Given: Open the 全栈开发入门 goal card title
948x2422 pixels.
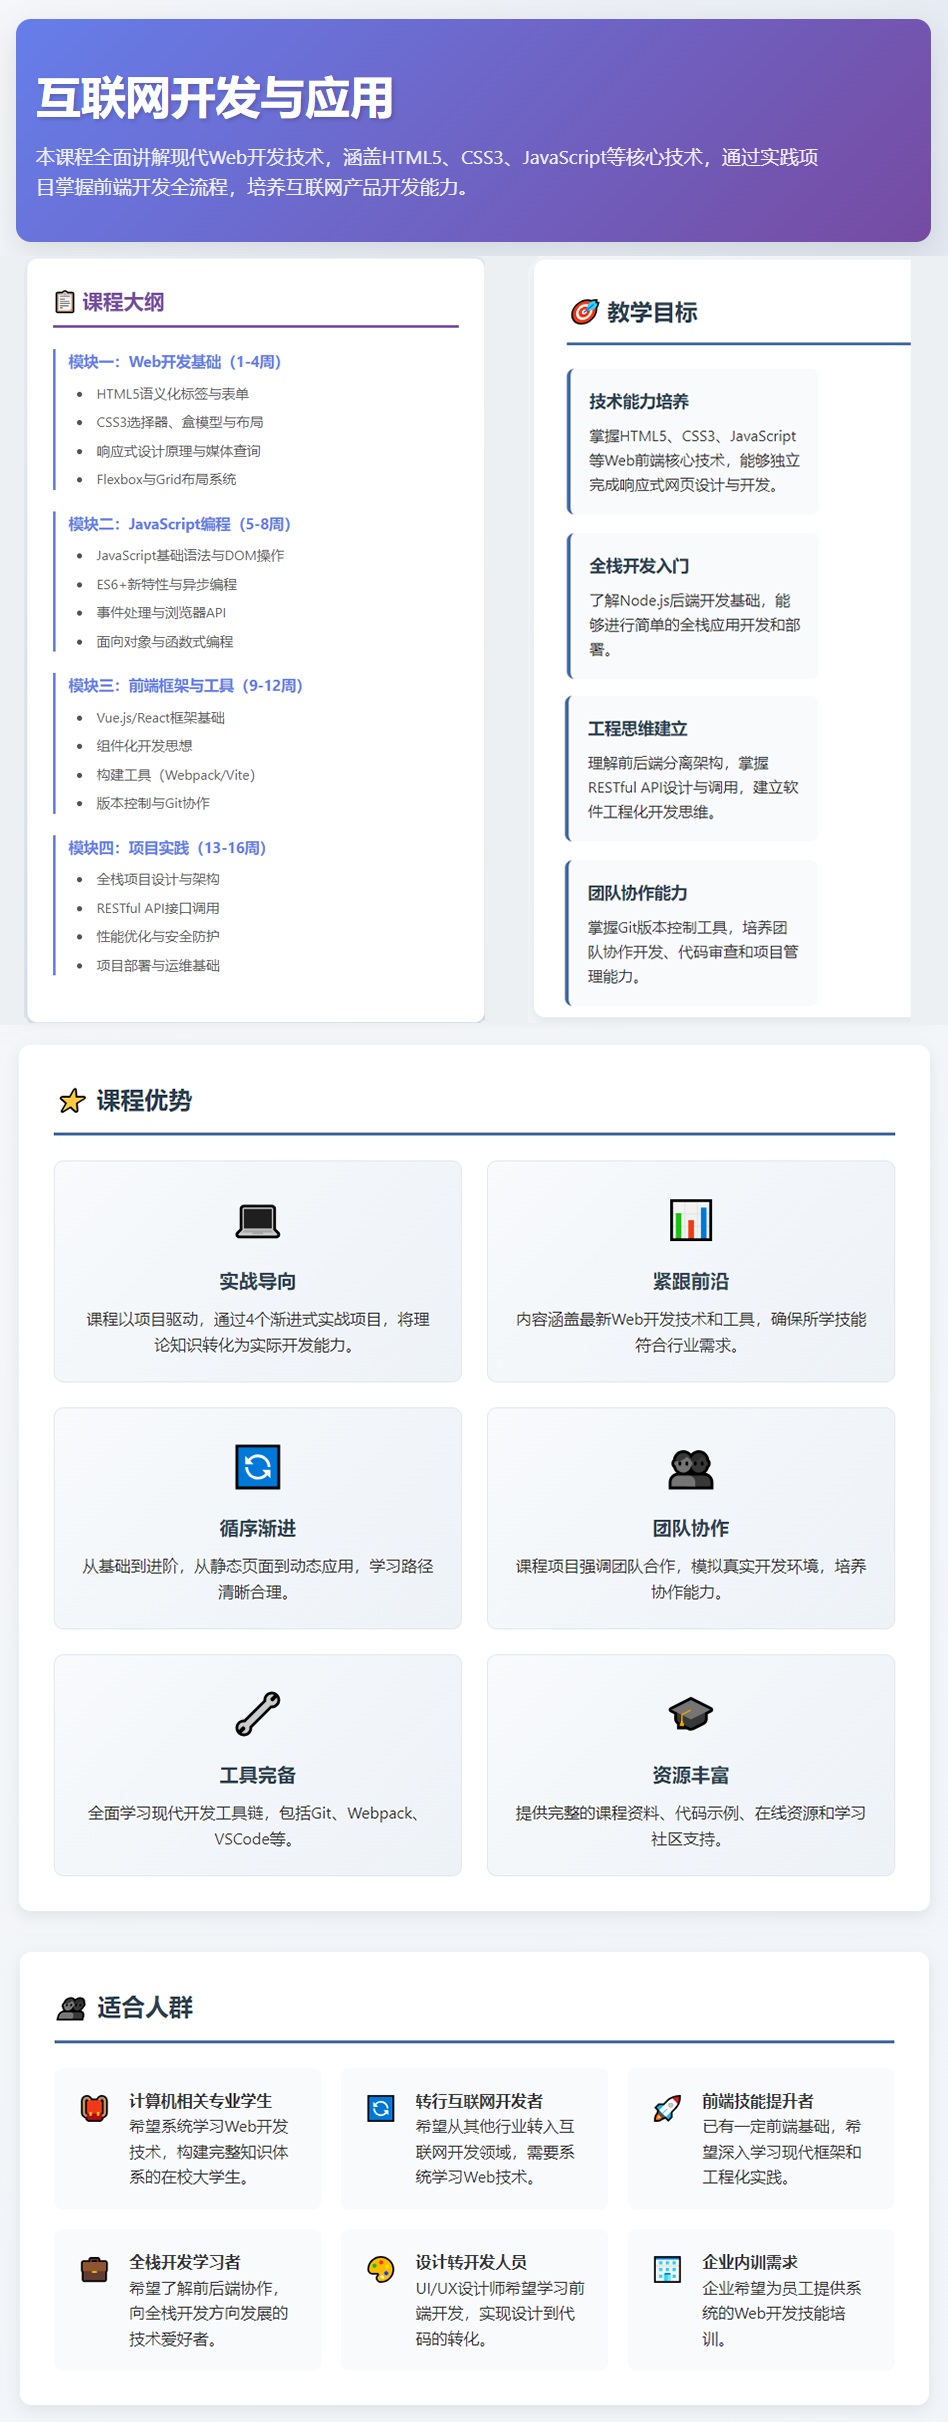Looking at the screenshot, I should (638, 566).
